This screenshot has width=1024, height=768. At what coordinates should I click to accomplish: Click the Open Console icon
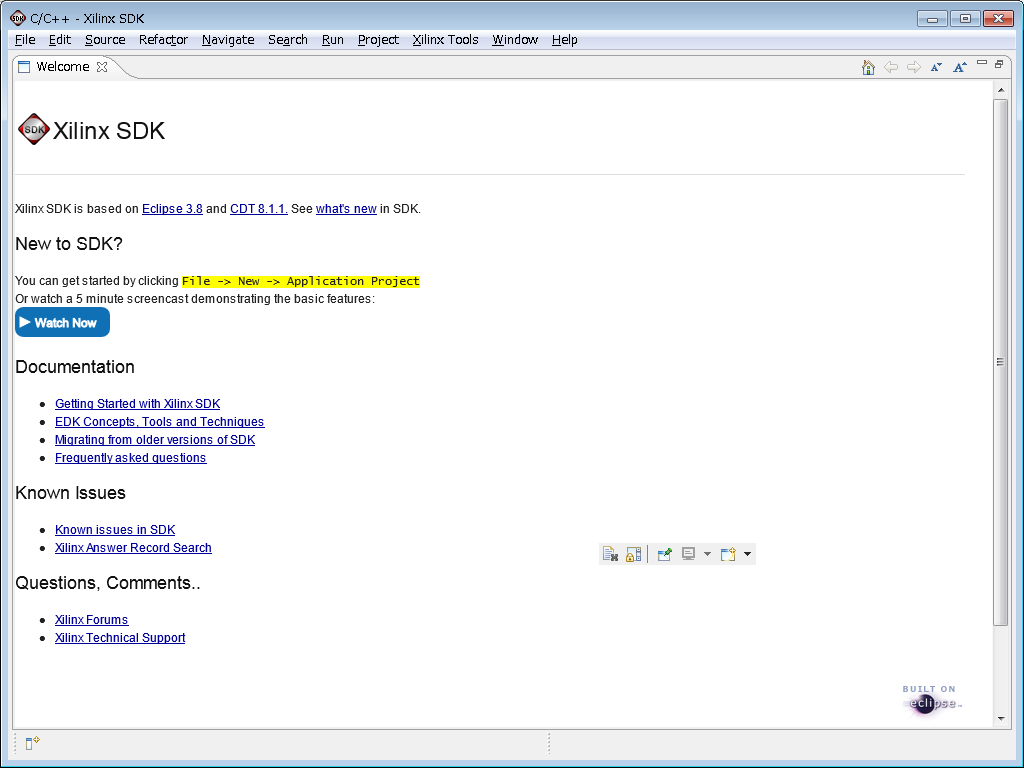(728, 554)
